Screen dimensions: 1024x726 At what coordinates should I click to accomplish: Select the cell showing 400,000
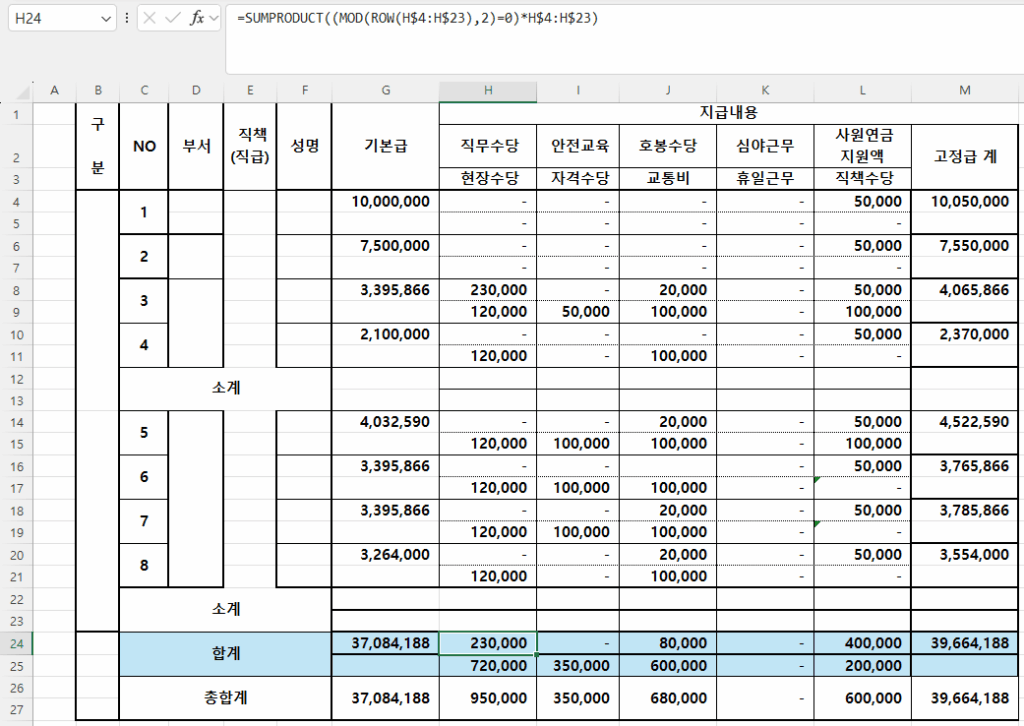point(862,644)
